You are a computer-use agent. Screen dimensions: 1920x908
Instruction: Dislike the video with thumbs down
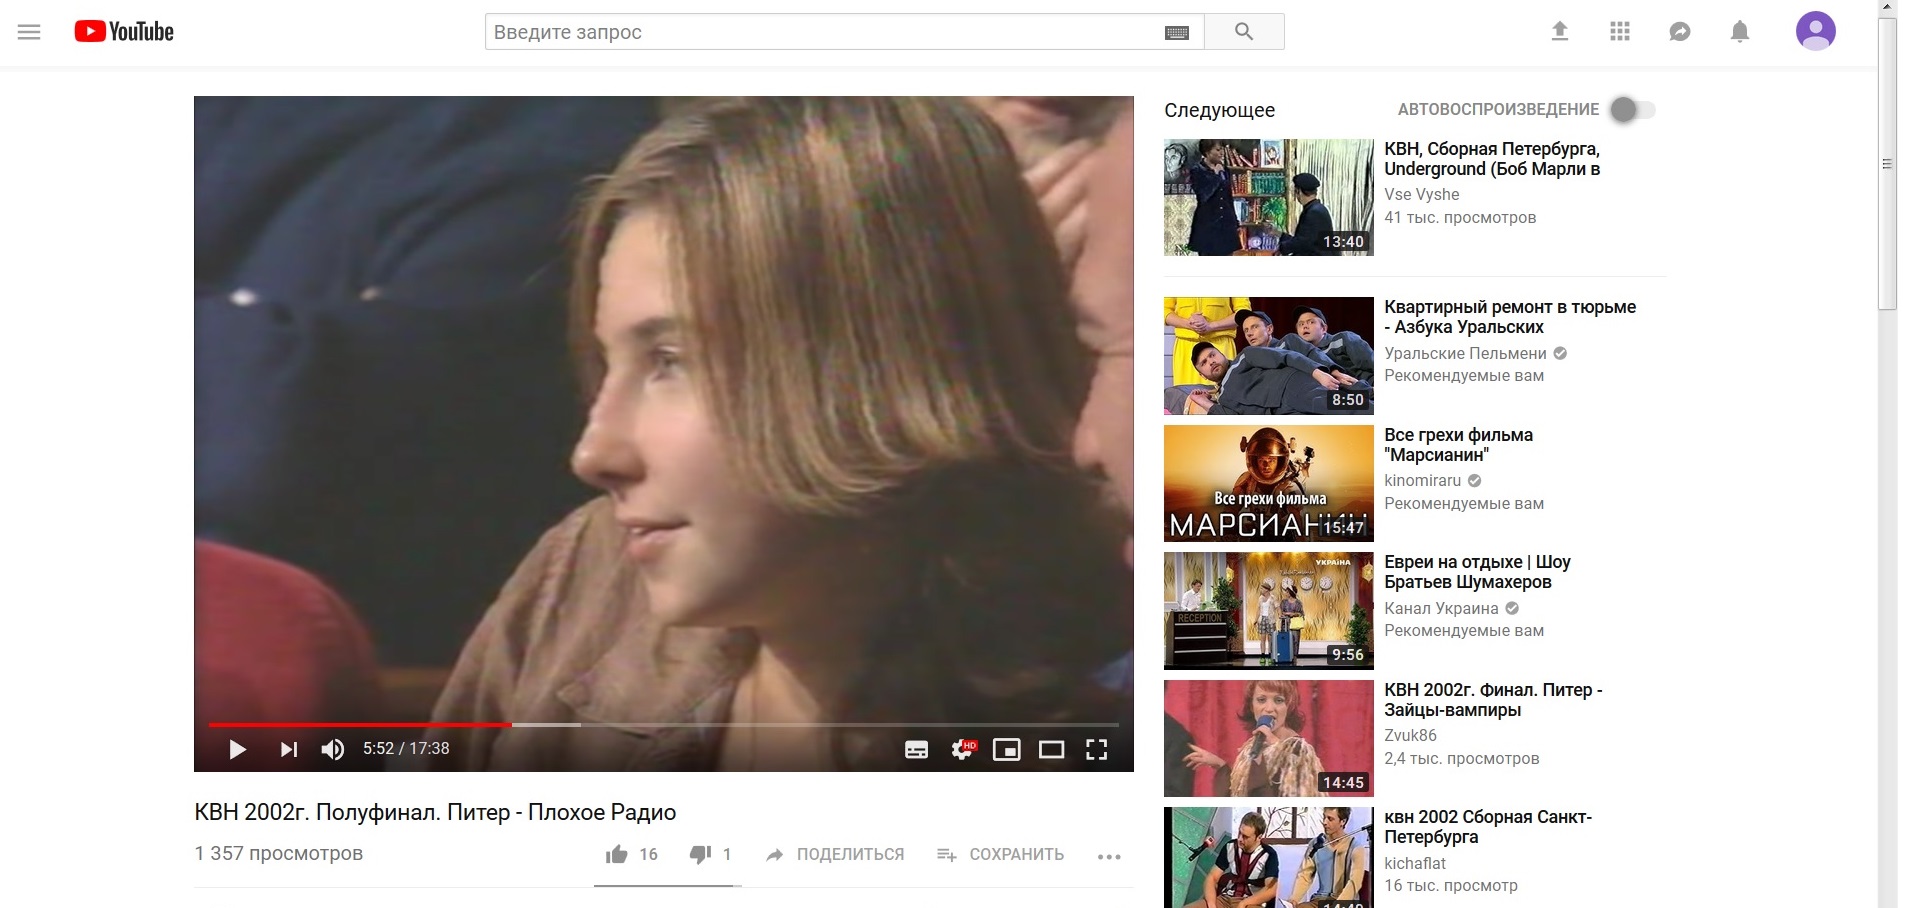pyautogui.click(x=700, y=854)
